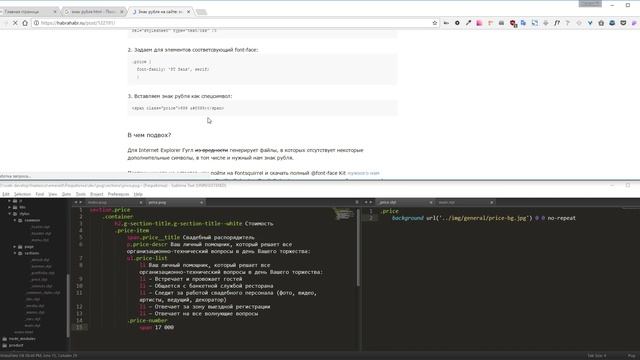Close the first Chrome tab 'Главная страница'

coord(55,12)
